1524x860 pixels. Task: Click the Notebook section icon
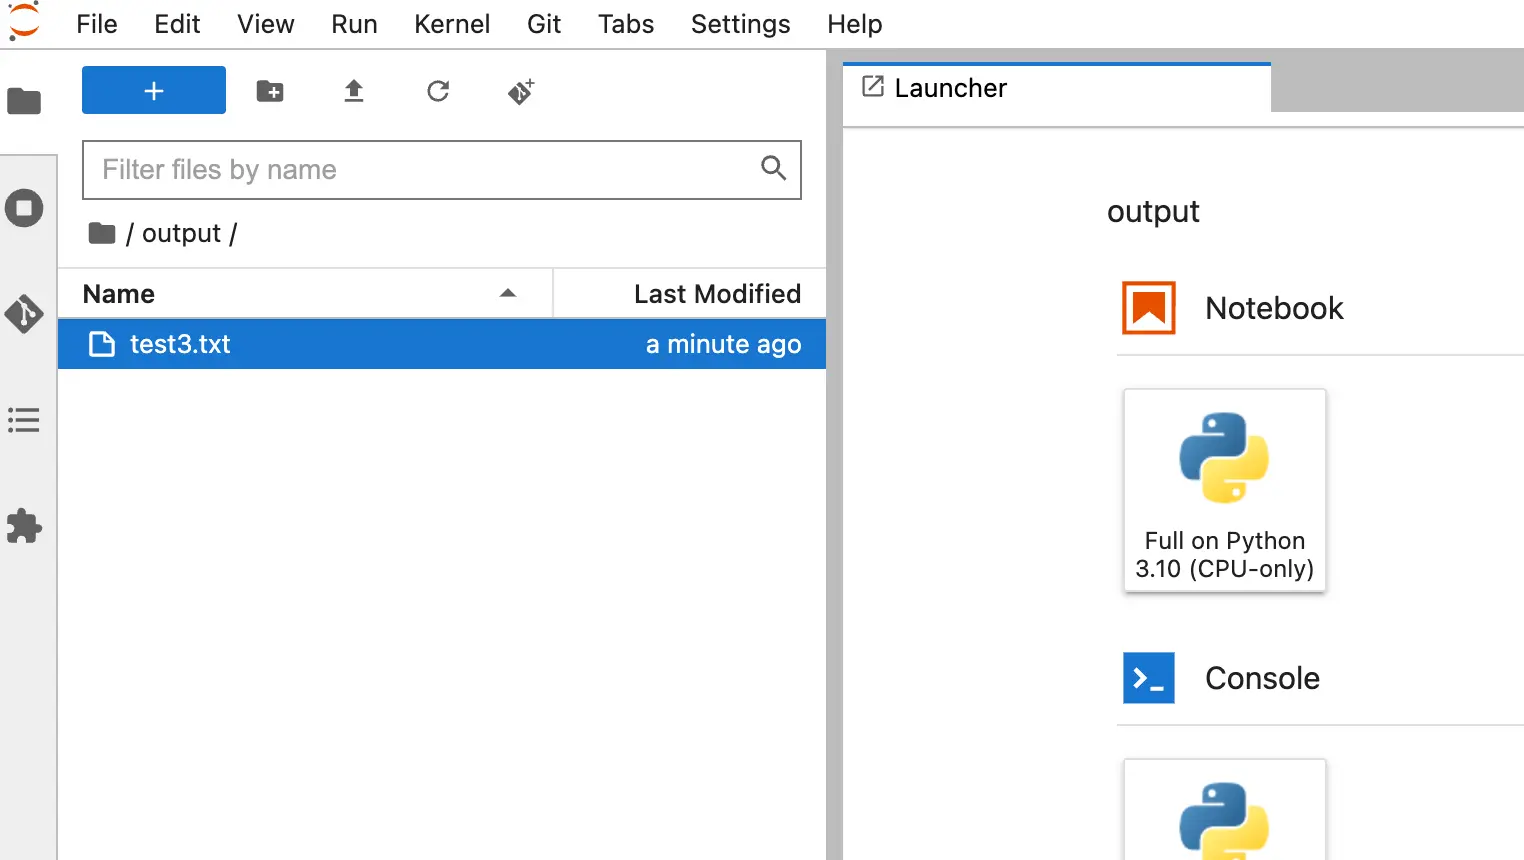[1149, 308]
